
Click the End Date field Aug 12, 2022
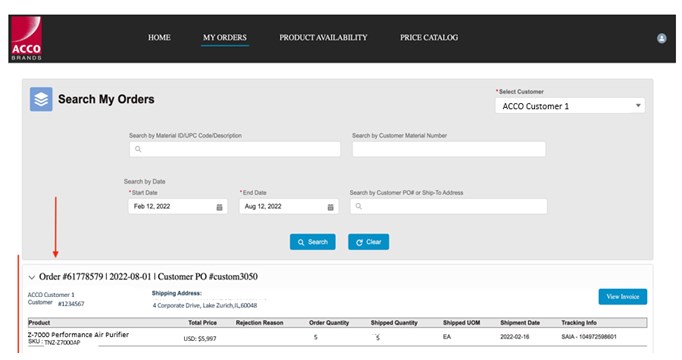tap(289, 207)
